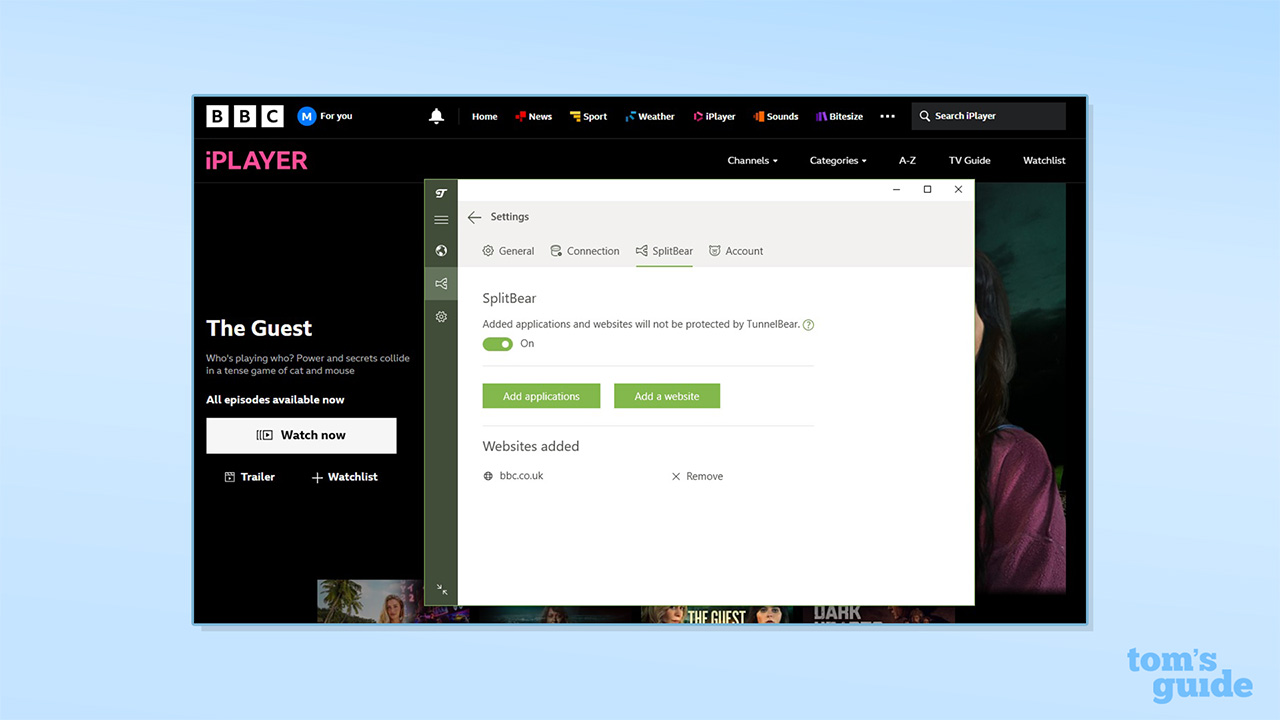Click the globe icon beside bbc.co.uk
Image resolution: width=1280 pixels, height=720 pixels.
(x=488, y=477)
